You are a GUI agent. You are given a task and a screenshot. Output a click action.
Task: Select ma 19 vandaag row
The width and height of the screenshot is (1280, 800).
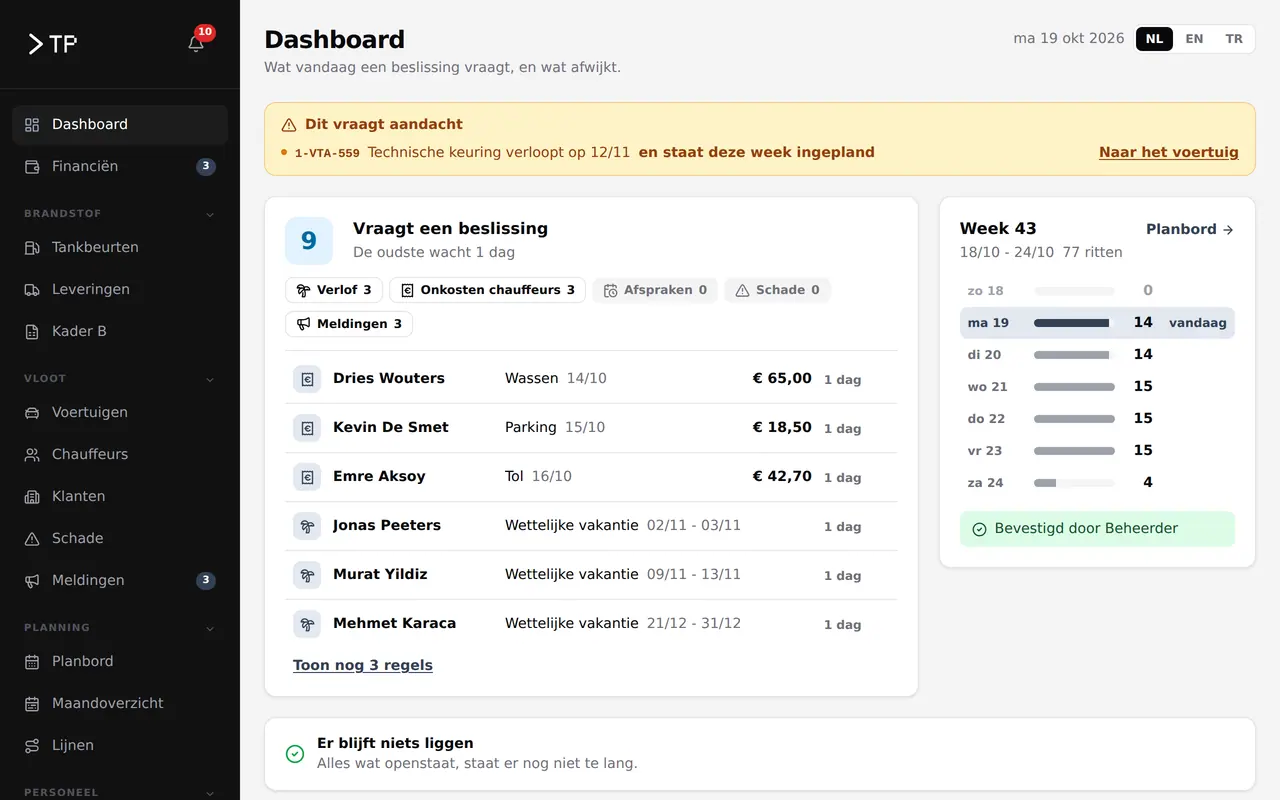pyautogui.click(x=1097, y=323)
